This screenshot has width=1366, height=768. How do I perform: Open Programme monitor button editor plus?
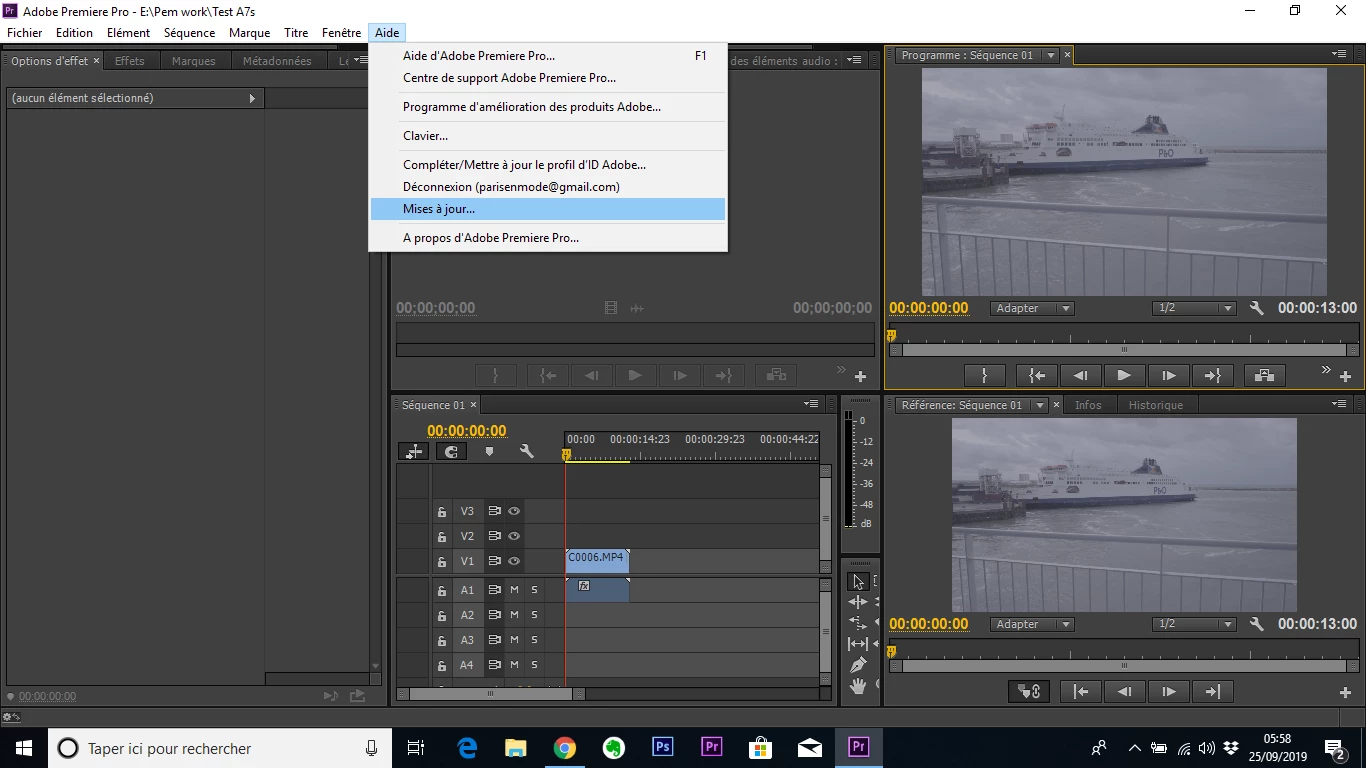tap(1345, 377)
